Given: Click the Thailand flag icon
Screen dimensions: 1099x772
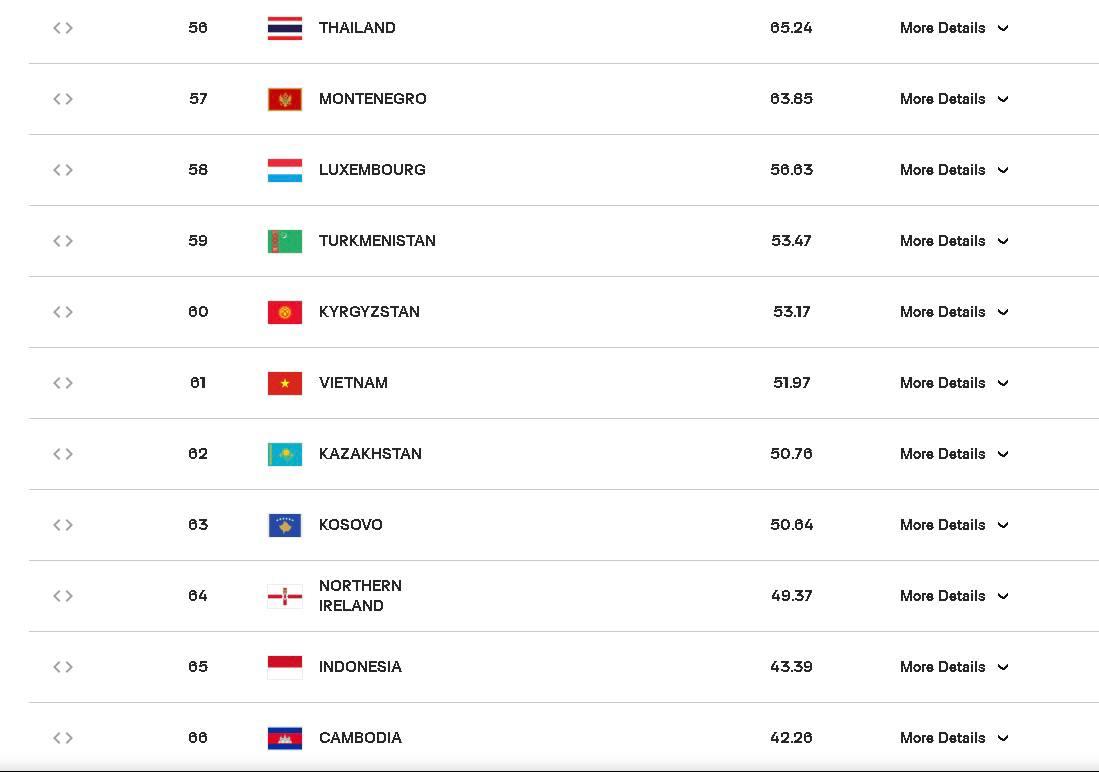Looking at the screenshot, I should [x=285, y=28].
